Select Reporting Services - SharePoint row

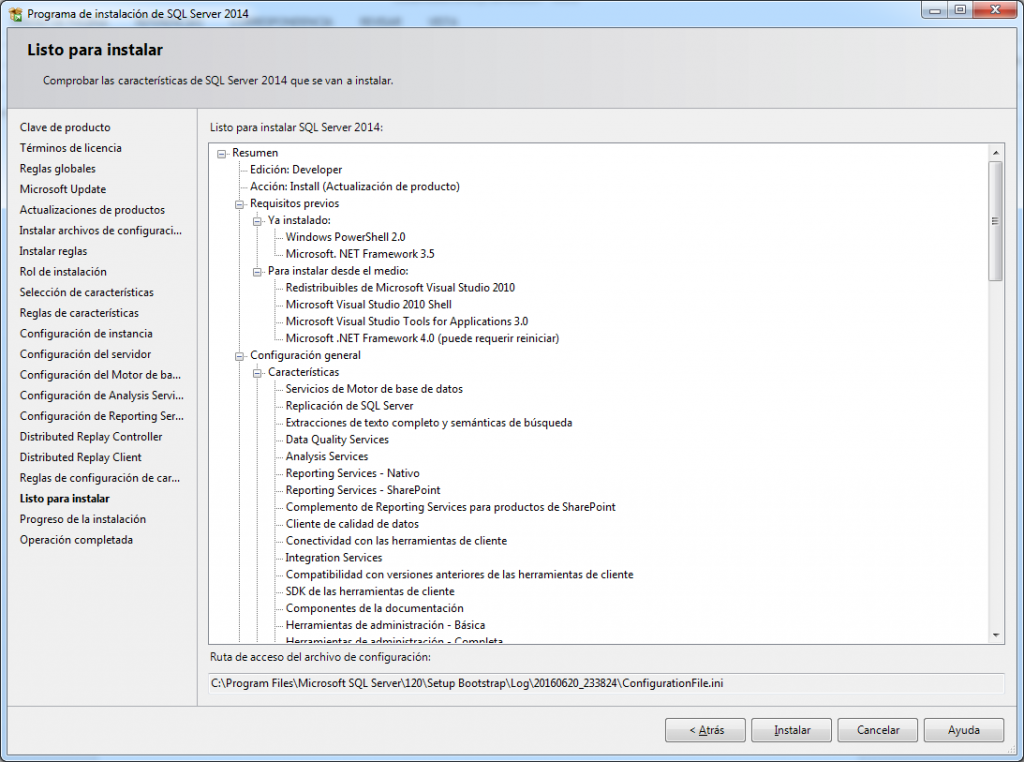363,490
